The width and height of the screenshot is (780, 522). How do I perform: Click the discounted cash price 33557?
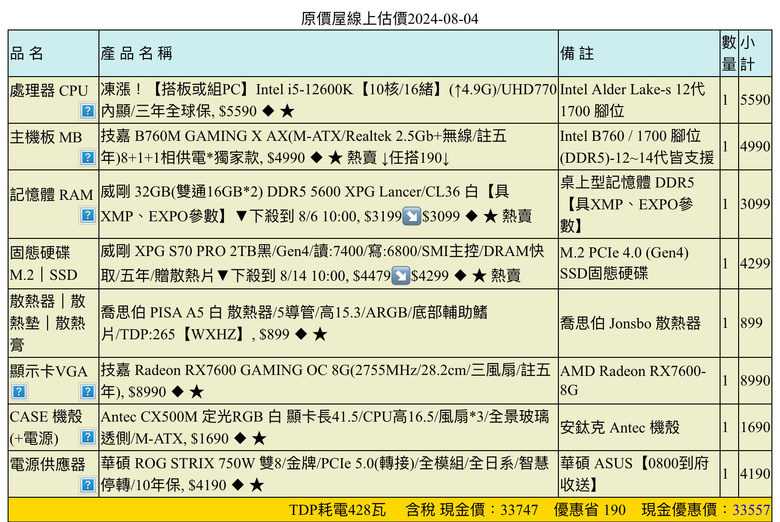click(x=751, y=510)
